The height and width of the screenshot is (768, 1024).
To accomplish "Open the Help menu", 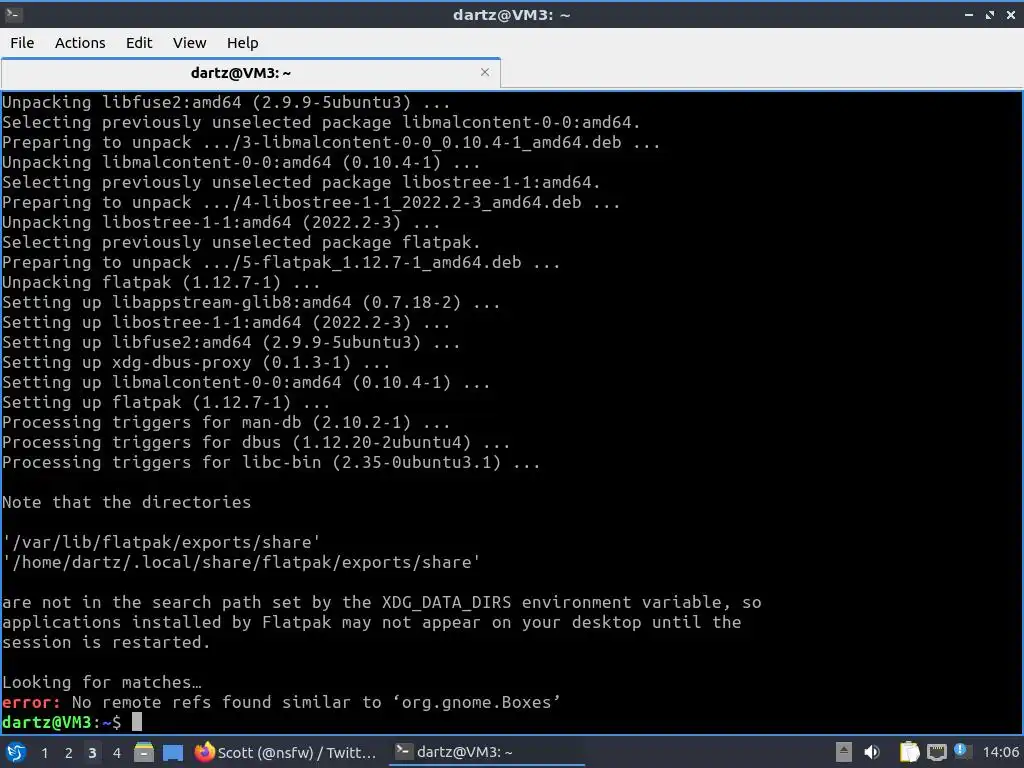I will pos(242,43).
